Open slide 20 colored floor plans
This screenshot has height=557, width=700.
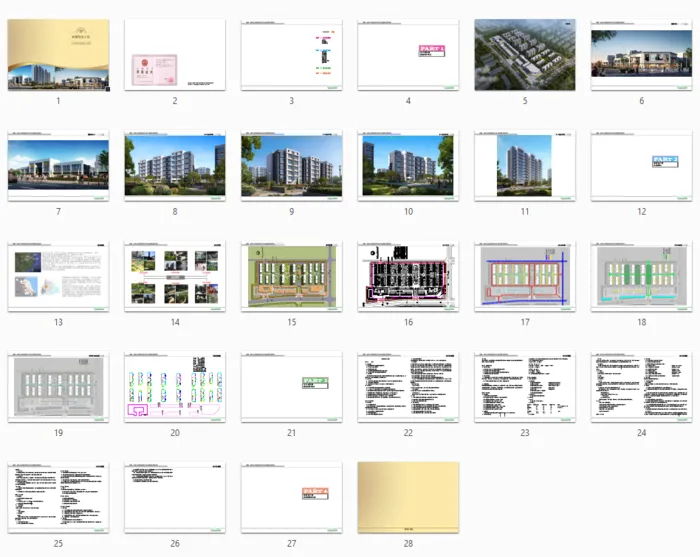(175, 387)
